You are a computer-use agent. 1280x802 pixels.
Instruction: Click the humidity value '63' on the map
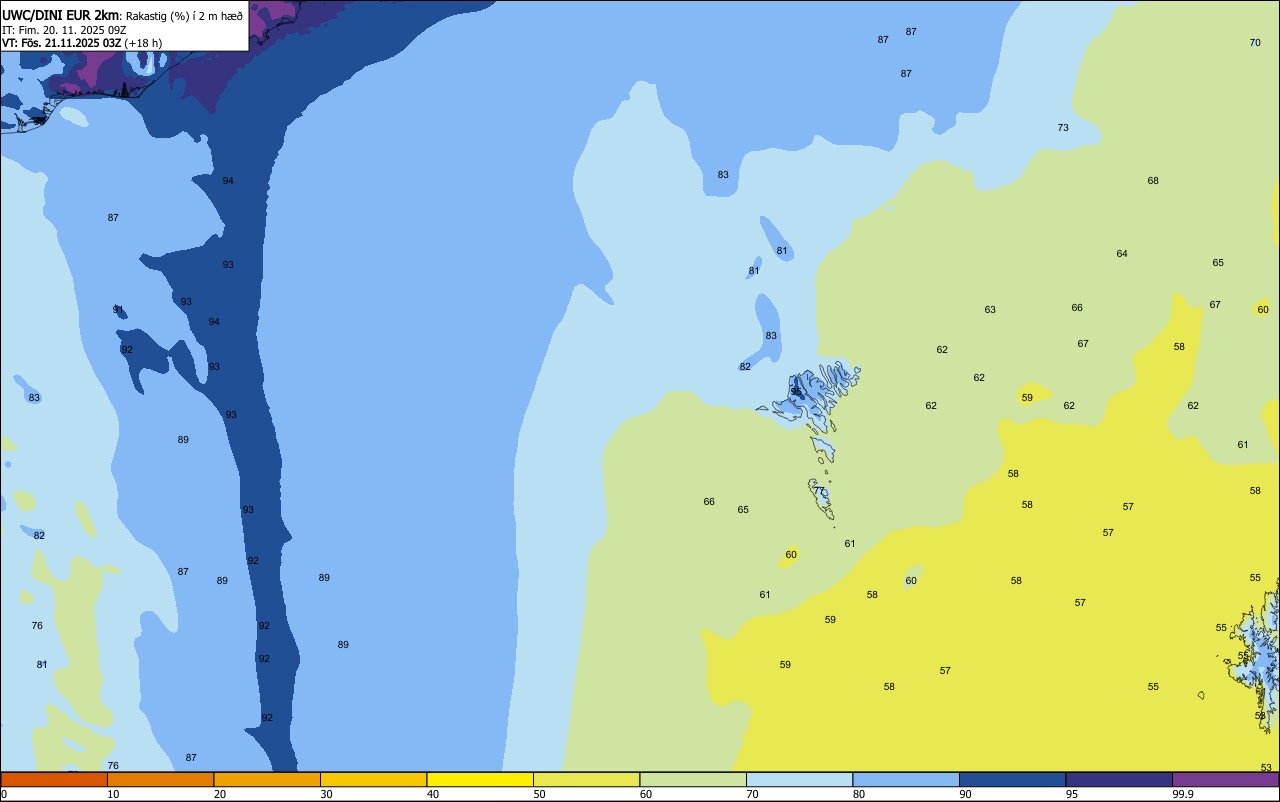point(990,310)
